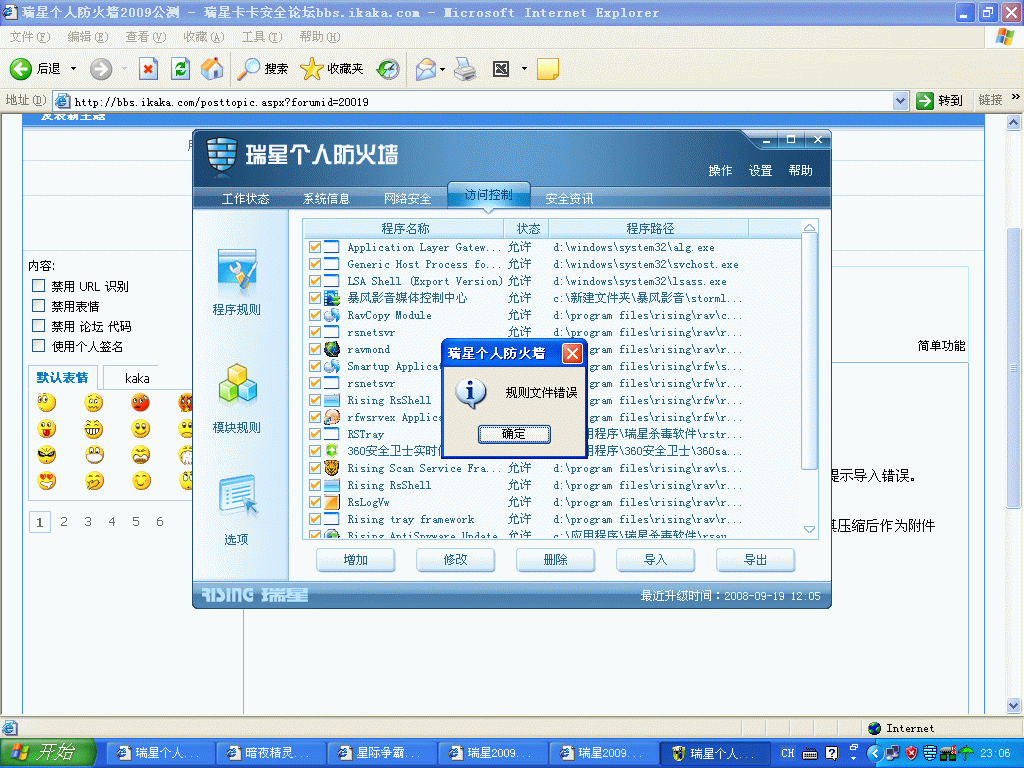Open the History icon in IE toolbar
Screen dimensions: 1024x768
coord(388,69)
